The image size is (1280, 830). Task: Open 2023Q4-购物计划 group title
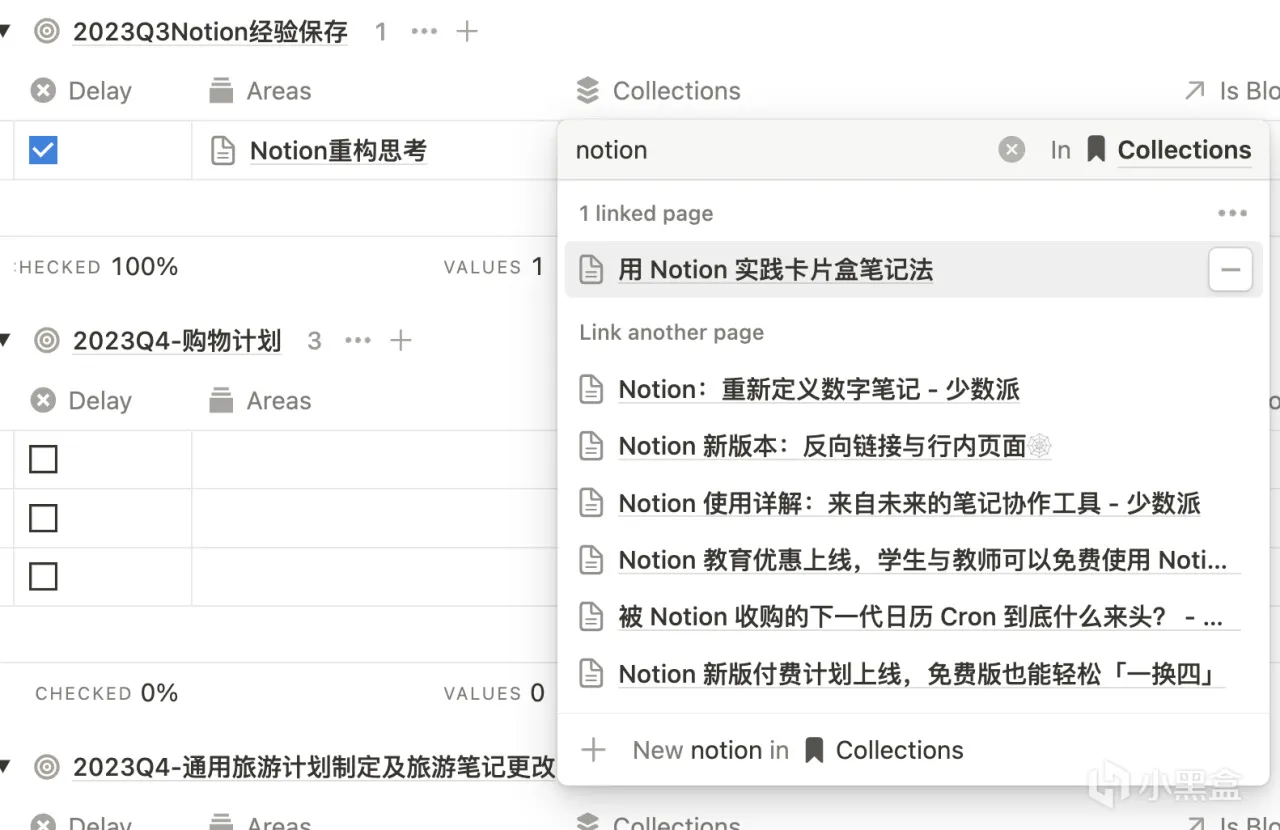click(x=177, y=342)
